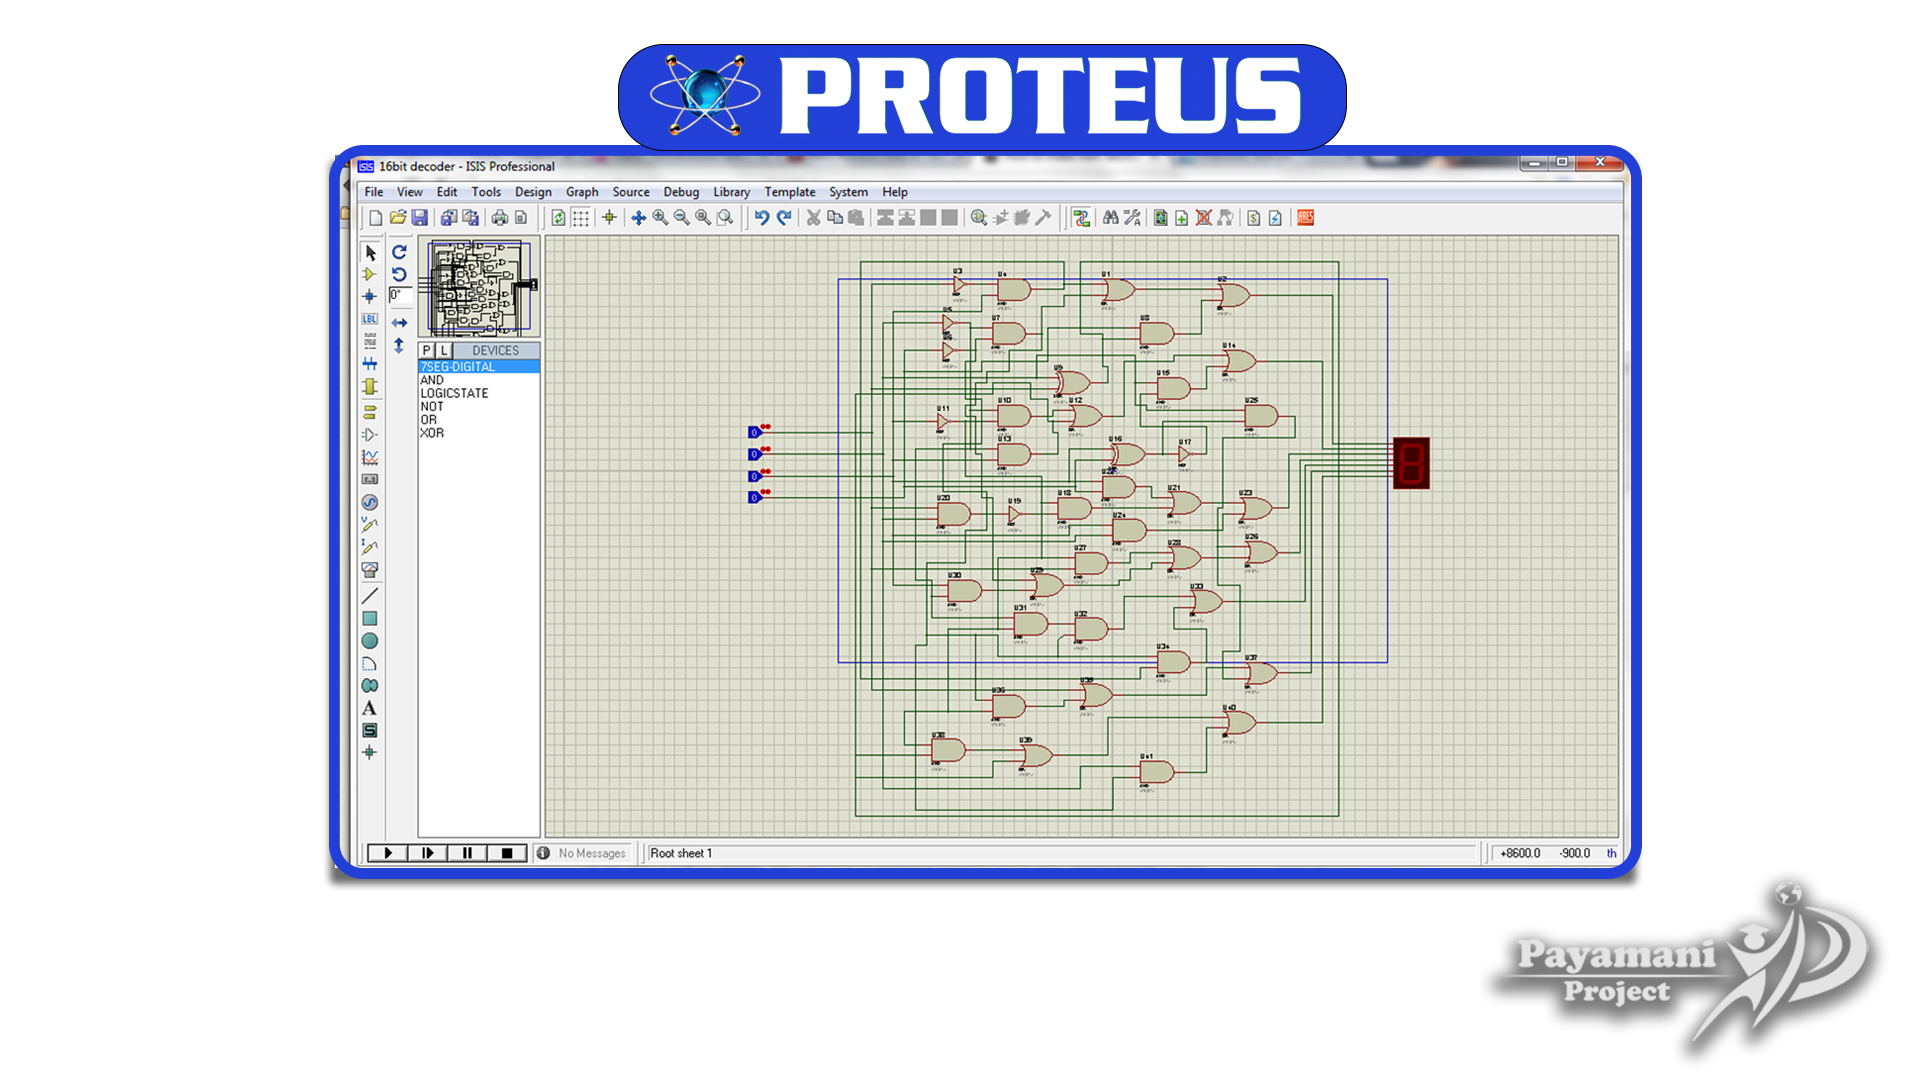Select 7SEG-DIGITAL in the devices list
Screen dimensions: 1920x1080
pyautogui.click(x=479, y=367)
